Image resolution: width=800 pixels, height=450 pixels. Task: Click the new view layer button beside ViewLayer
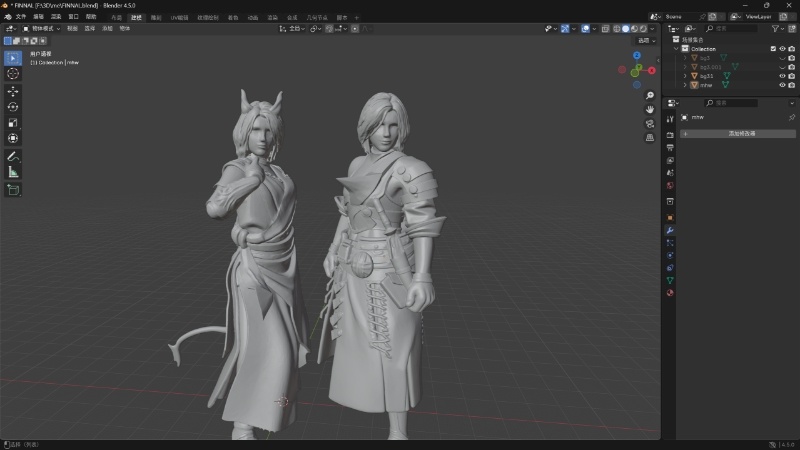783,17
